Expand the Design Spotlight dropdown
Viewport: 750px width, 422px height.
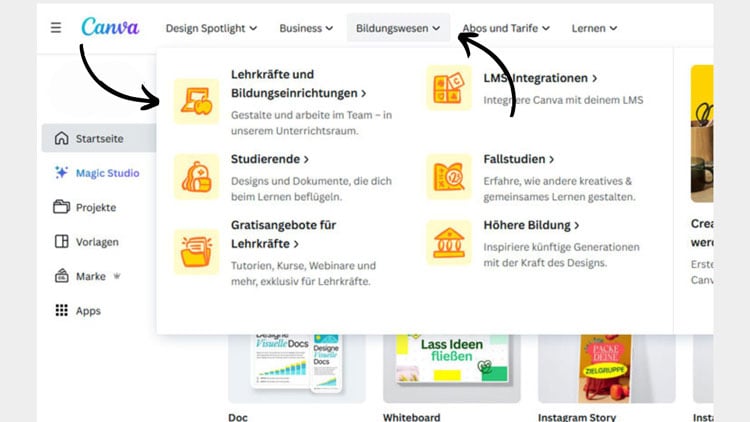[x=211, y=29]
